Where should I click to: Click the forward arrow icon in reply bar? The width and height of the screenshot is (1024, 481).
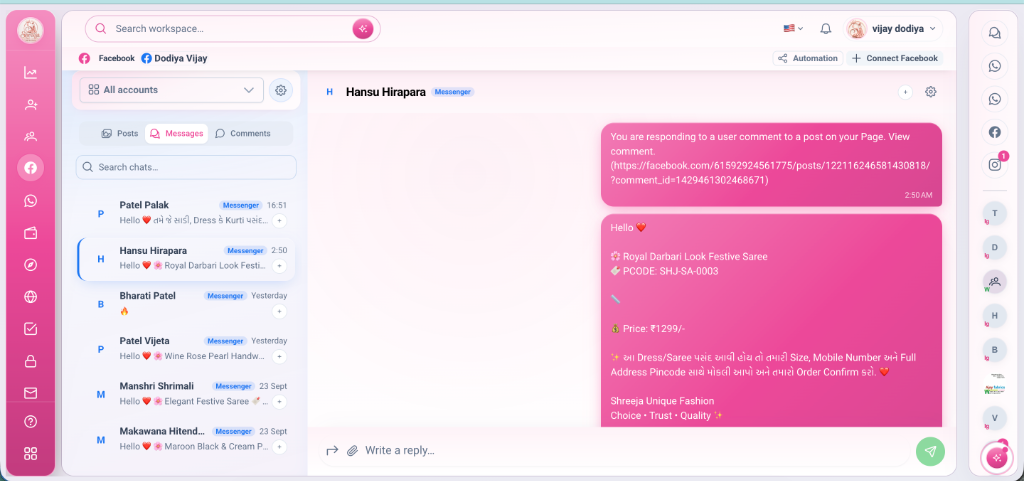click(x=332, y=450)
